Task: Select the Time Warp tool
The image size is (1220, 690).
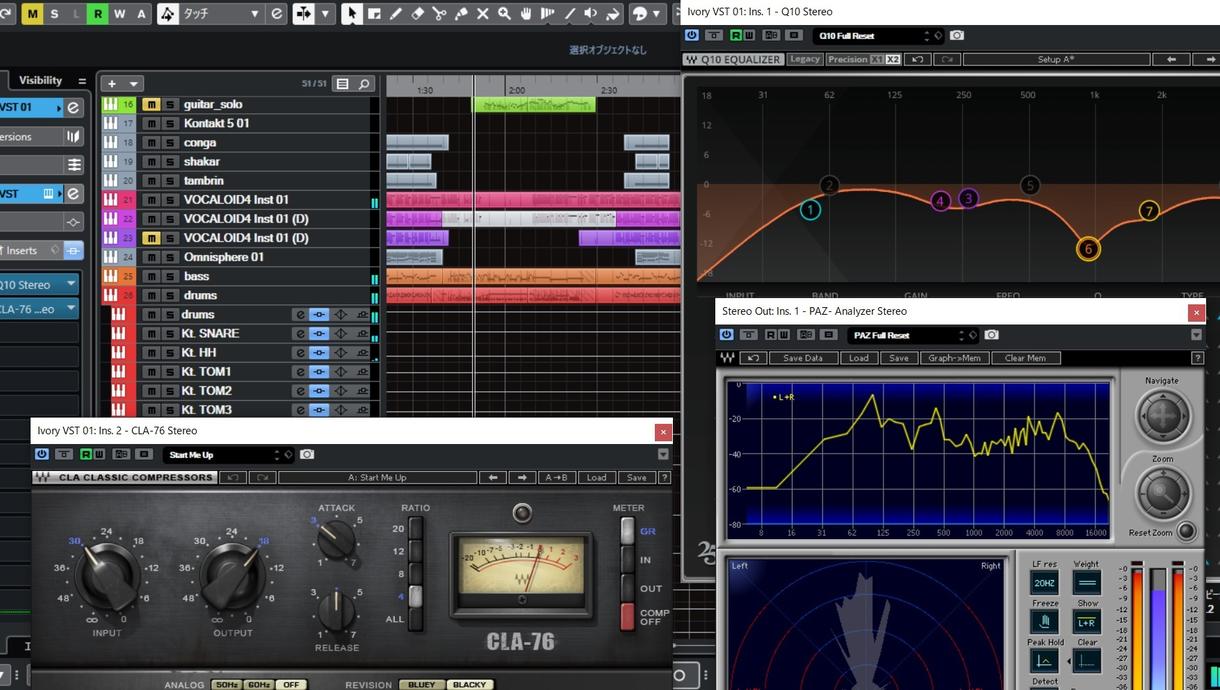Action: [548, 14]
